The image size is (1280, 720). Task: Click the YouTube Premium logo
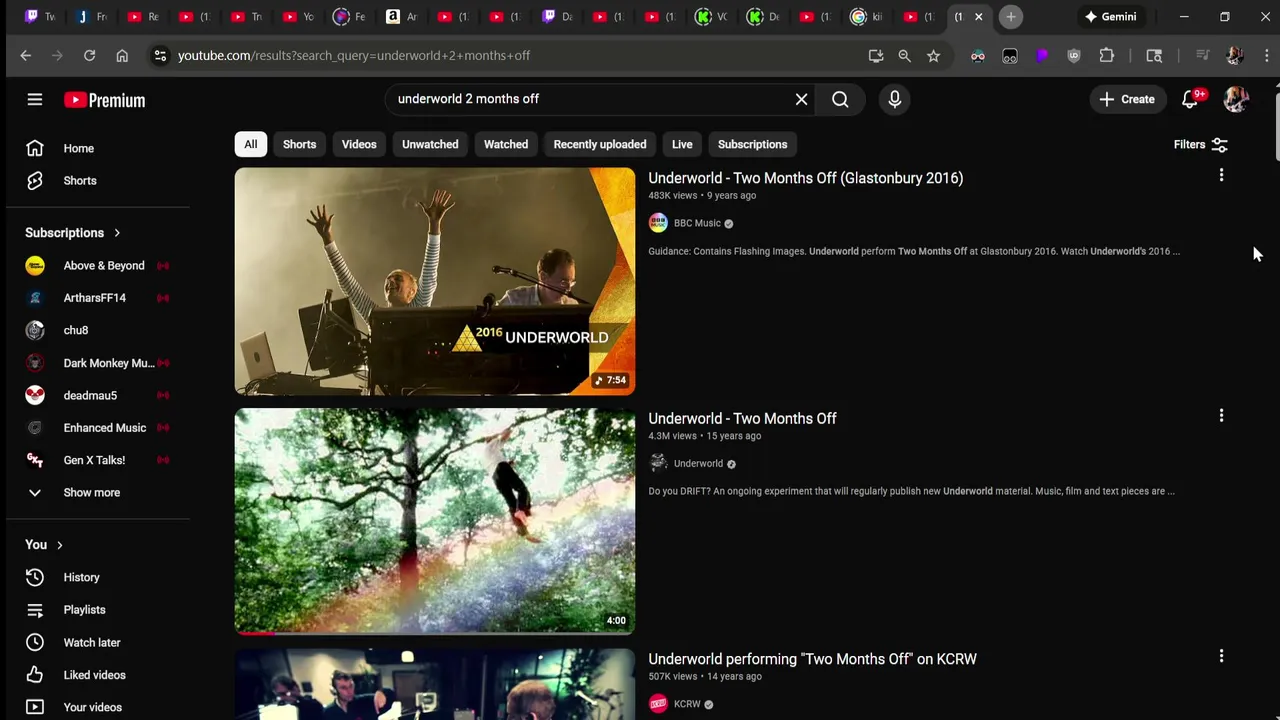(104, 100)
